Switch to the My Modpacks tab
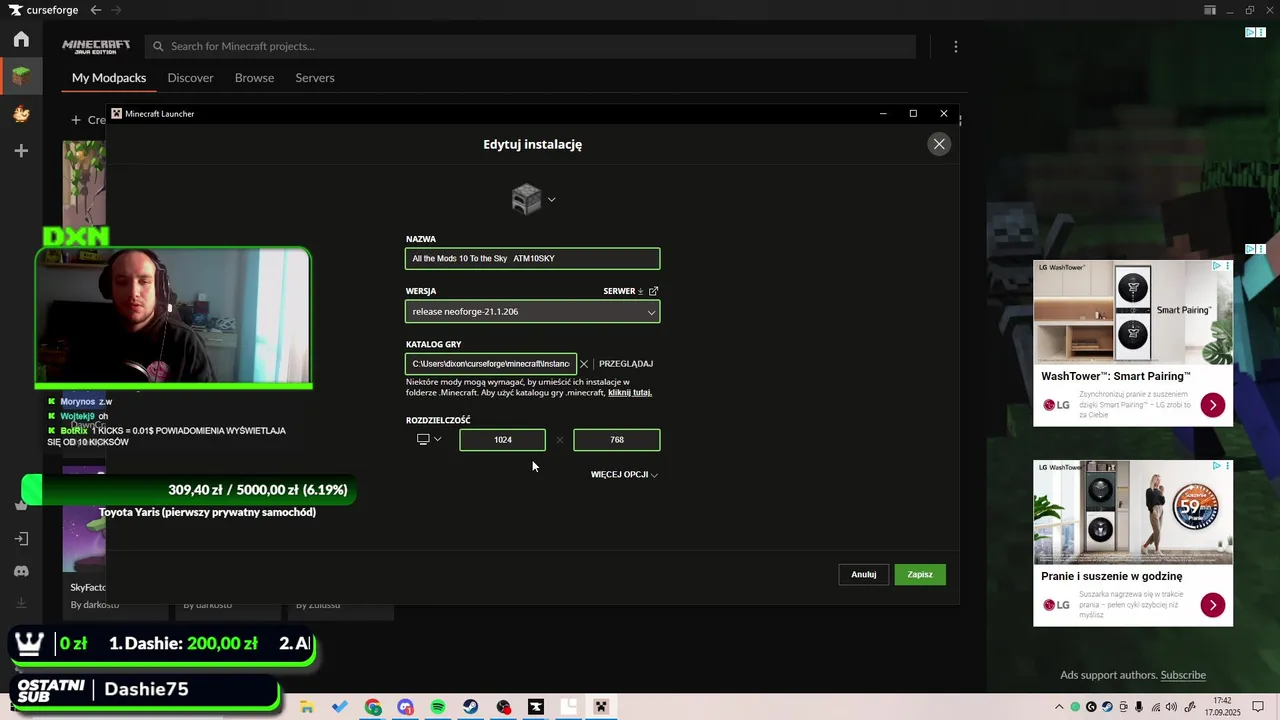Viewport: 1280px width, 720px height. [109, 78]
